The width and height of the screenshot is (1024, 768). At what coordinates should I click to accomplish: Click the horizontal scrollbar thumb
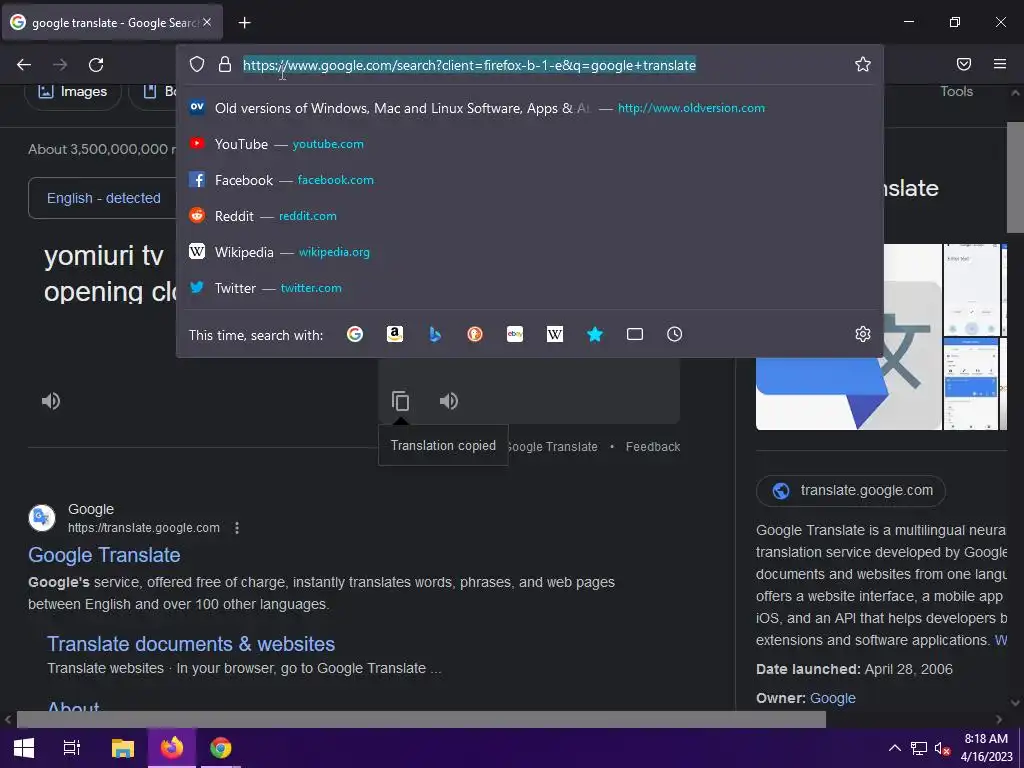click(421, 720)
